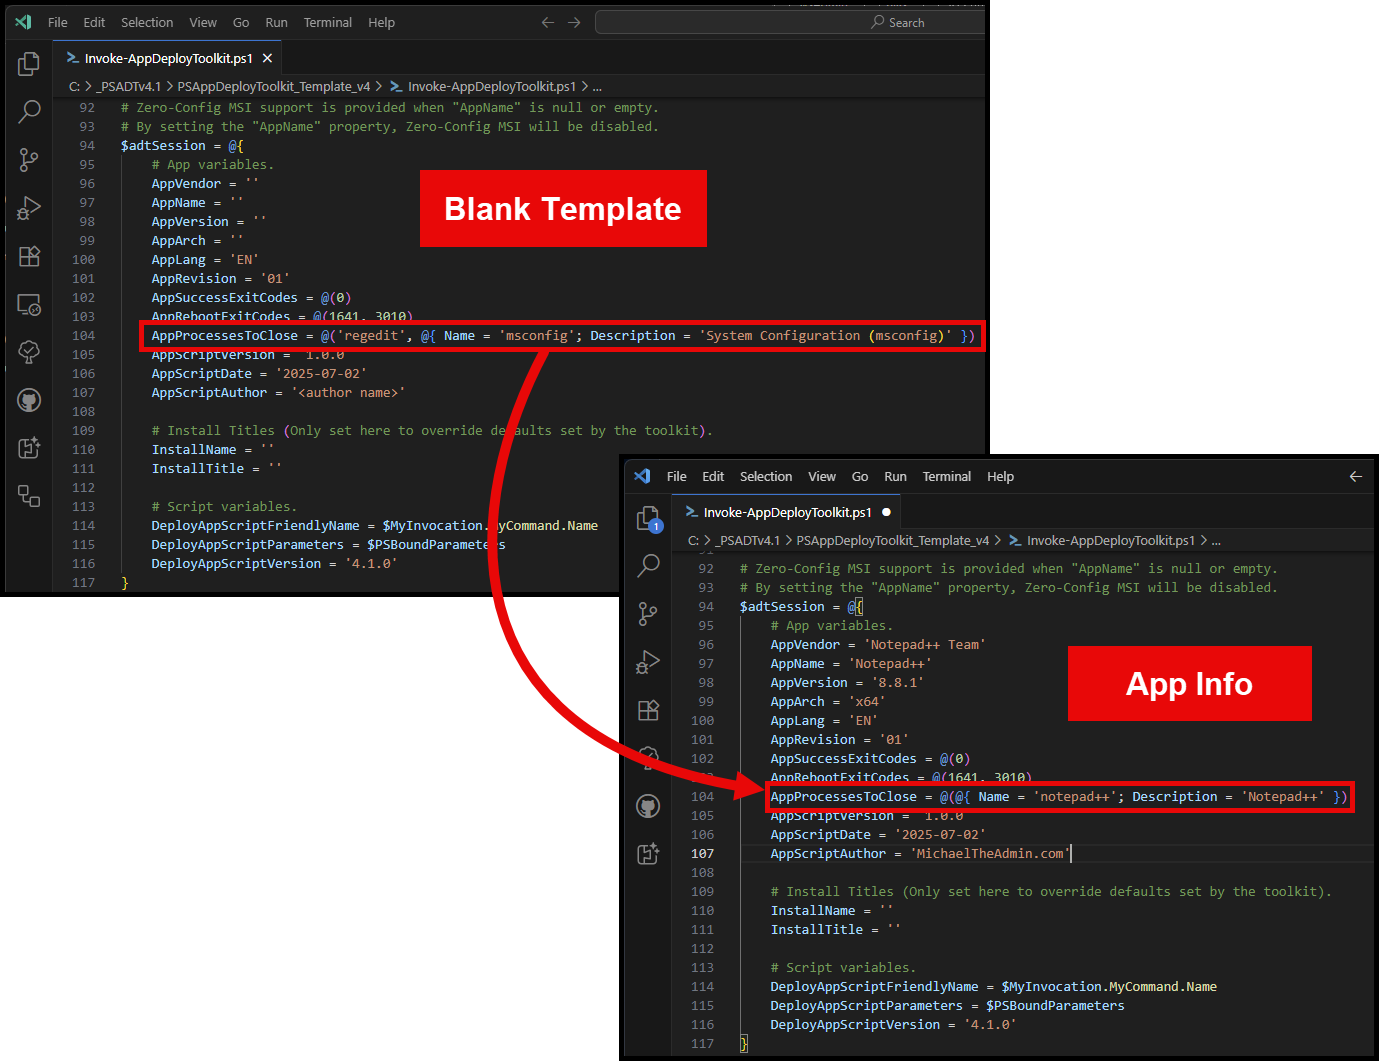Click Go Forward arrow in Blank Template title bar
This screenshot has width=1379, height=1061.
pyautogui.click(x=574, y=22)
